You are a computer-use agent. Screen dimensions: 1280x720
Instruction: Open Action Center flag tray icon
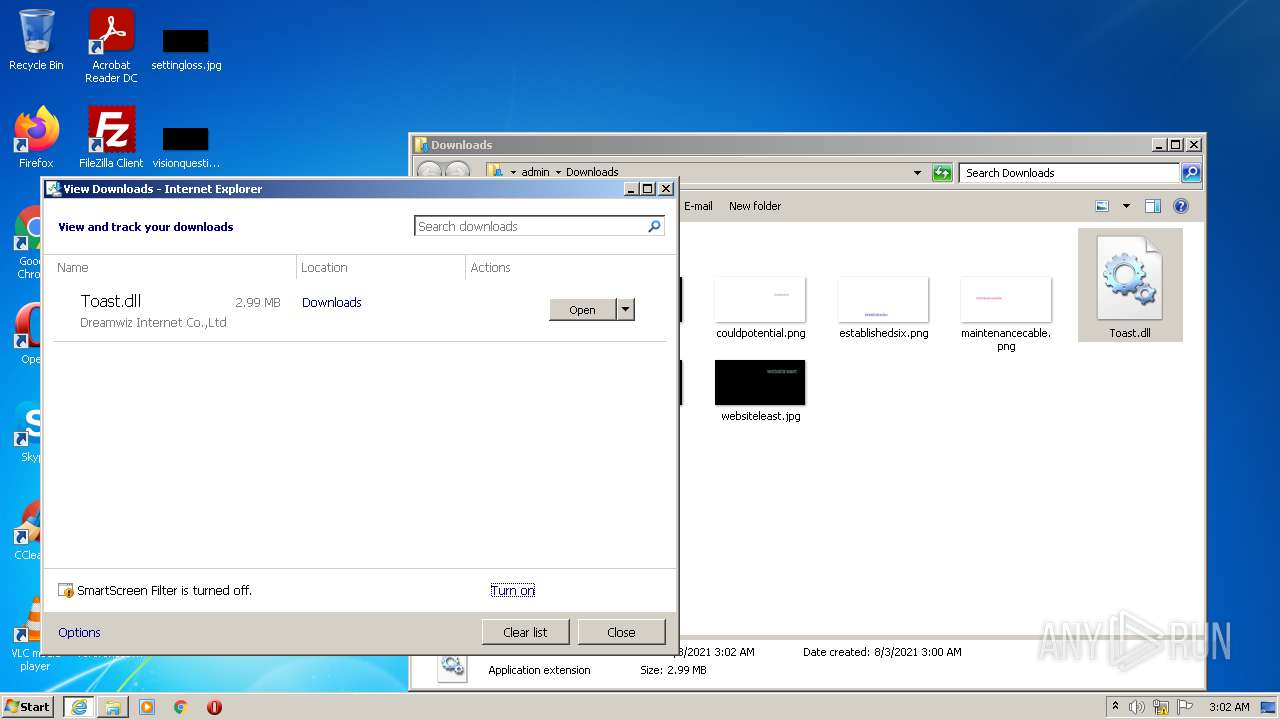pos(1186,707)
